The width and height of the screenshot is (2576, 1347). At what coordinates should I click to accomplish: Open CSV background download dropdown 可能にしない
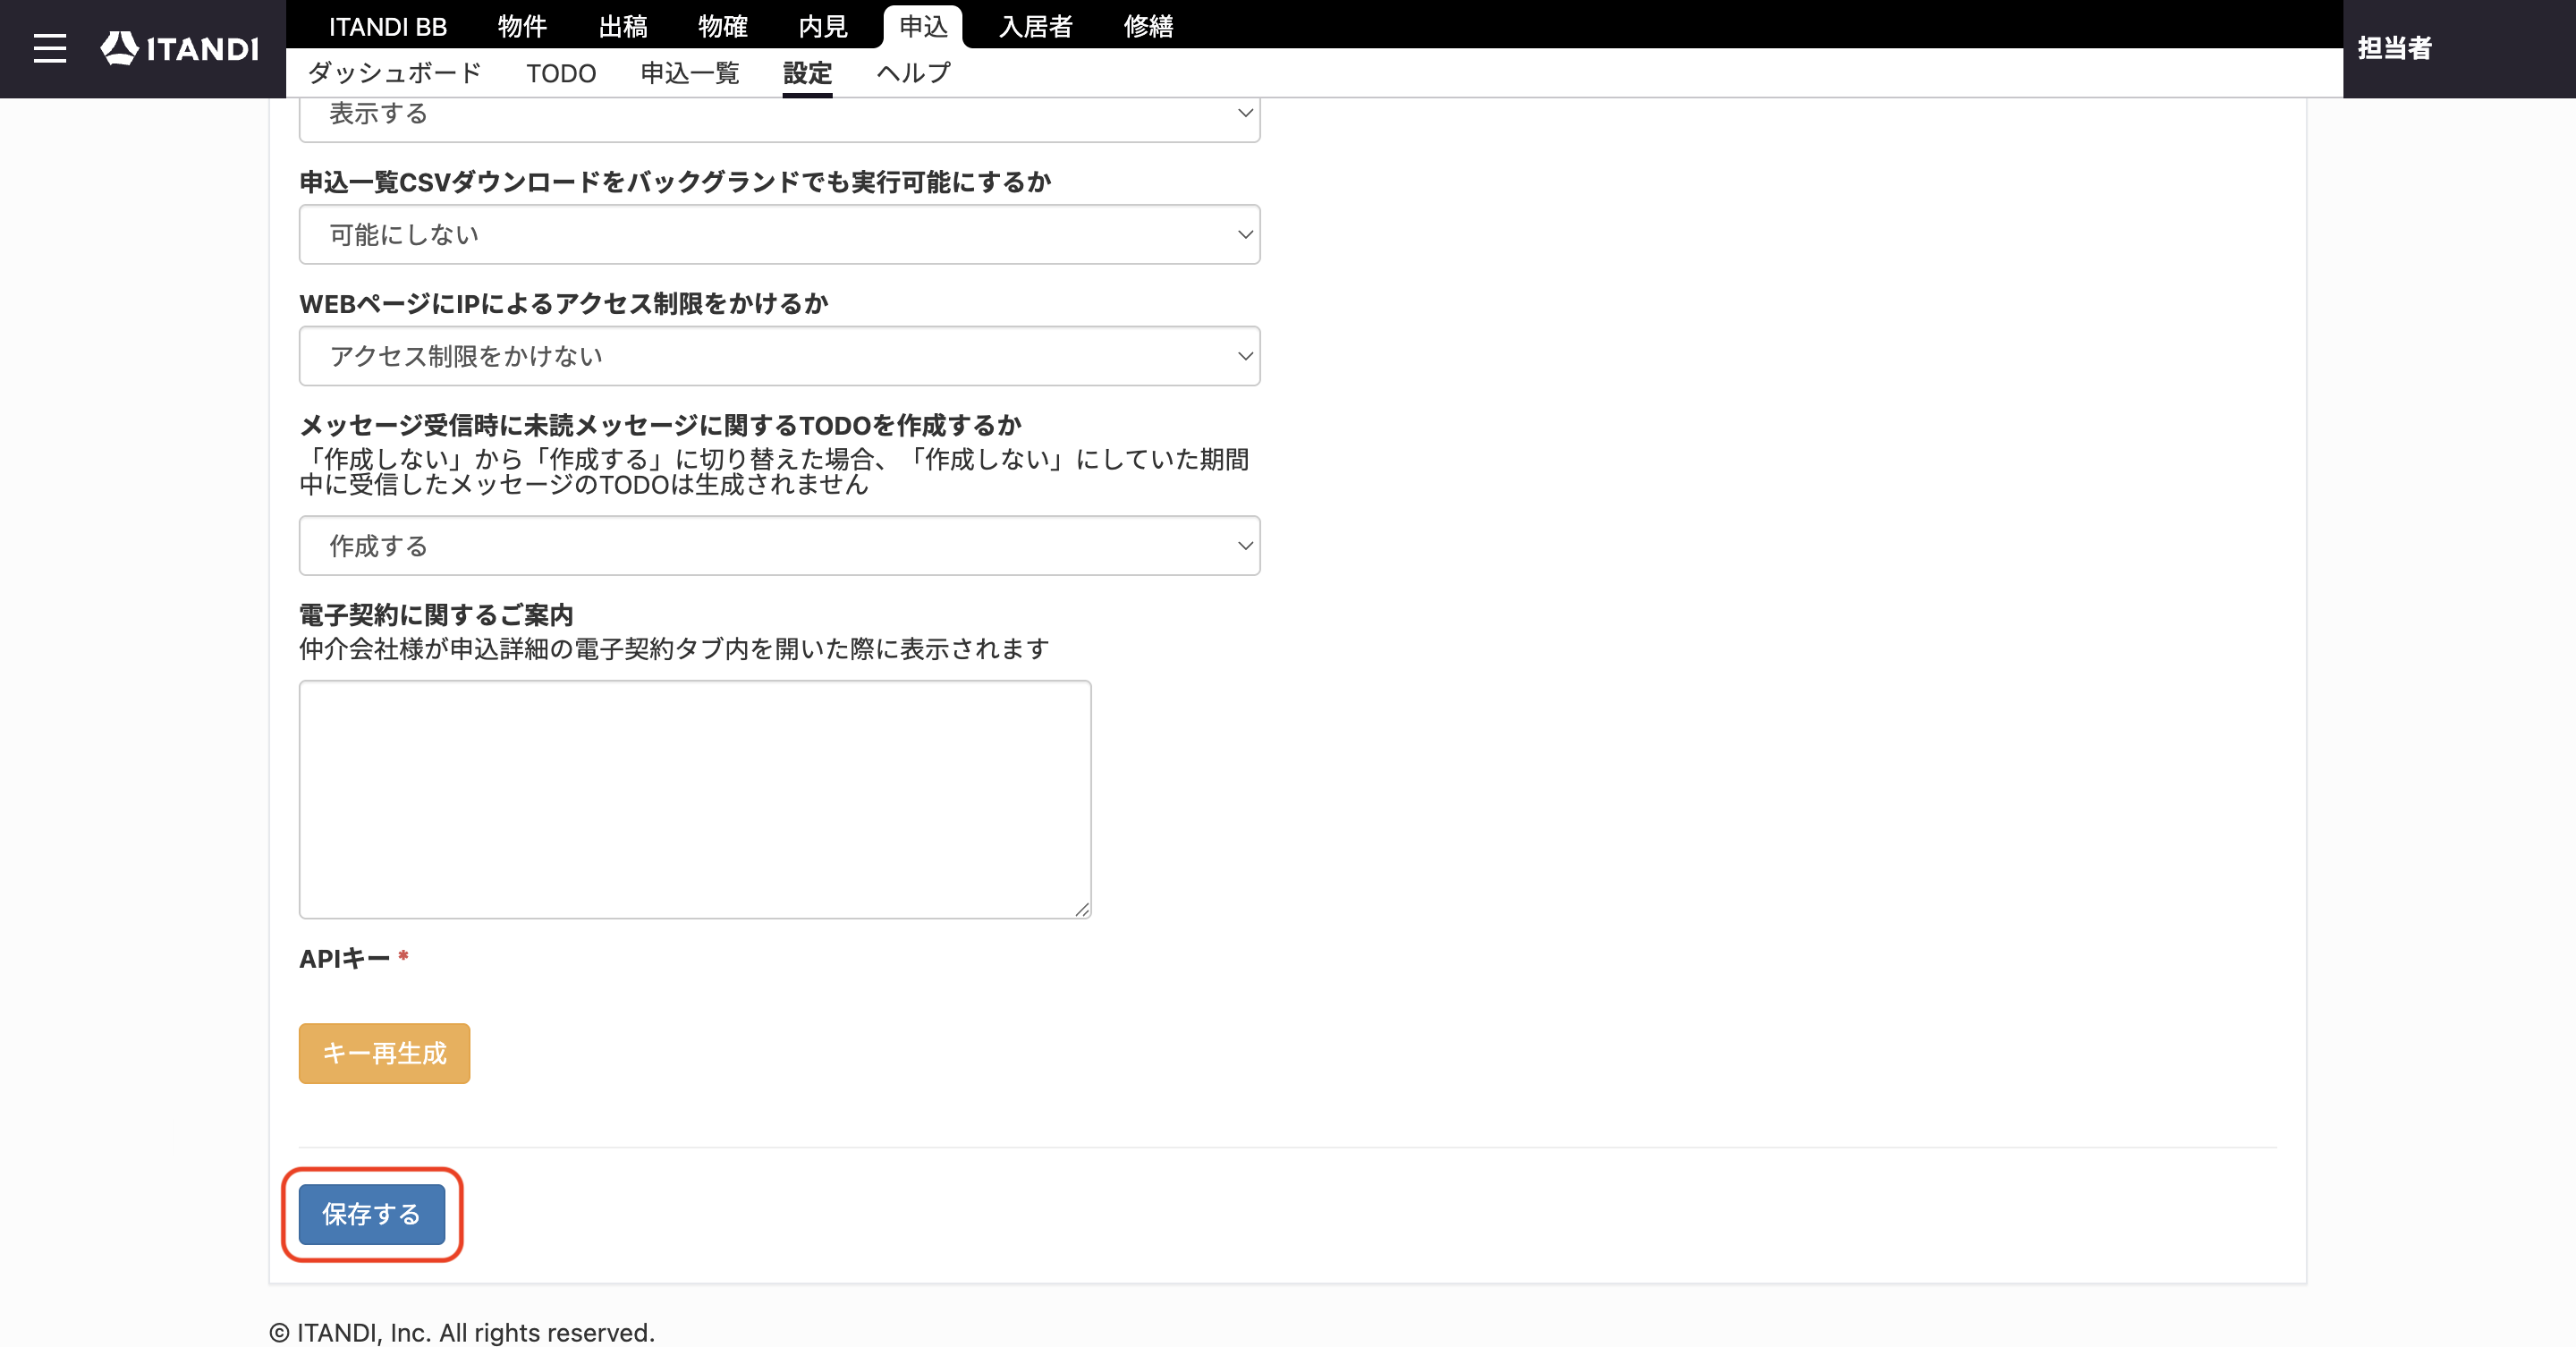pos(779,234)
